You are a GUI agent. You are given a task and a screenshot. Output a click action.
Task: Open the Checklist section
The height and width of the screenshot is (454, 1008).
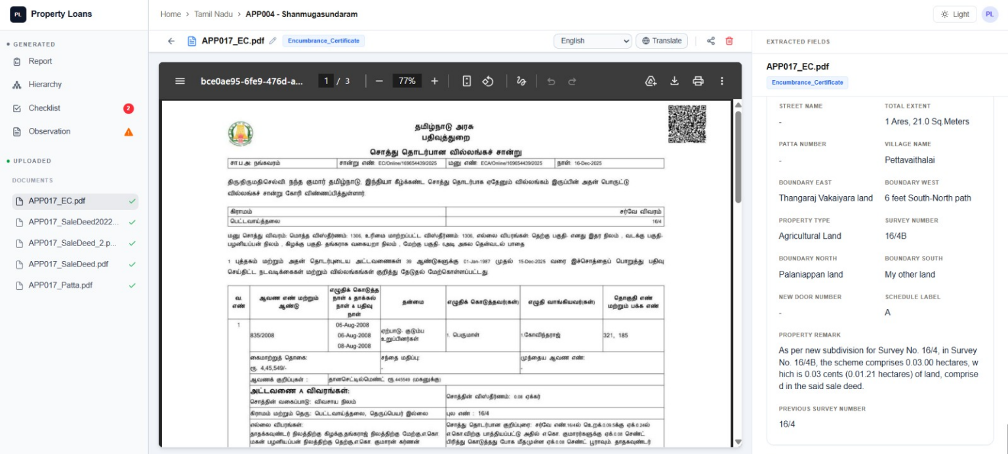(44, 108)
